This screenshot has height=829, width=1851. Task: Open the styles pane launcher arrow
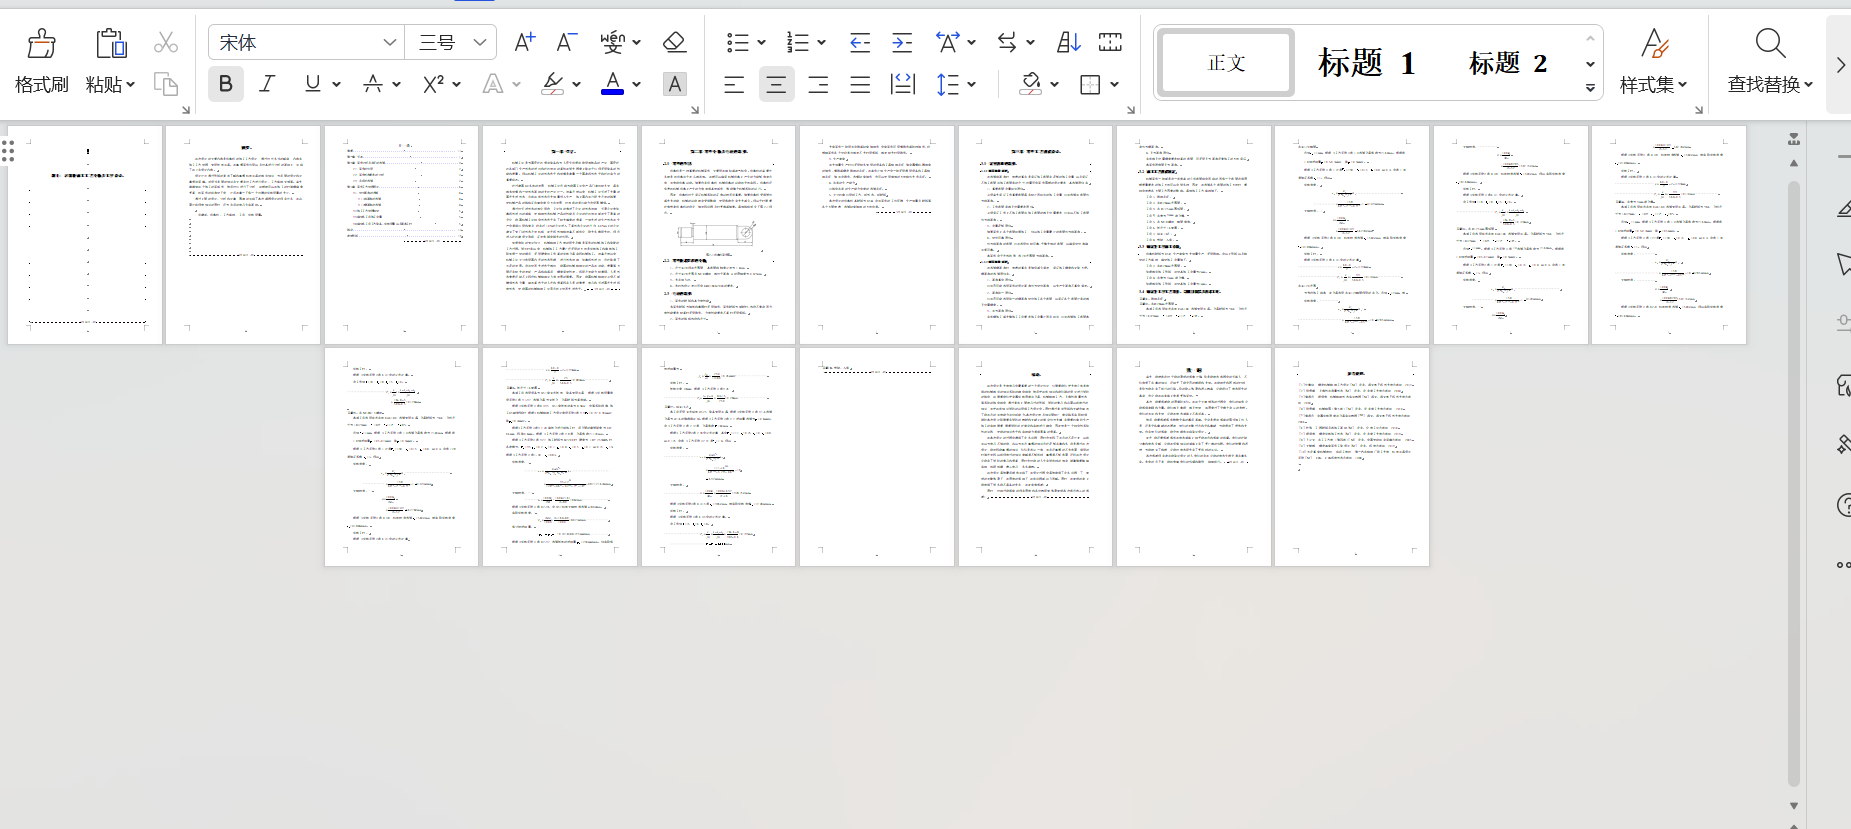(x=1698, y=110)
